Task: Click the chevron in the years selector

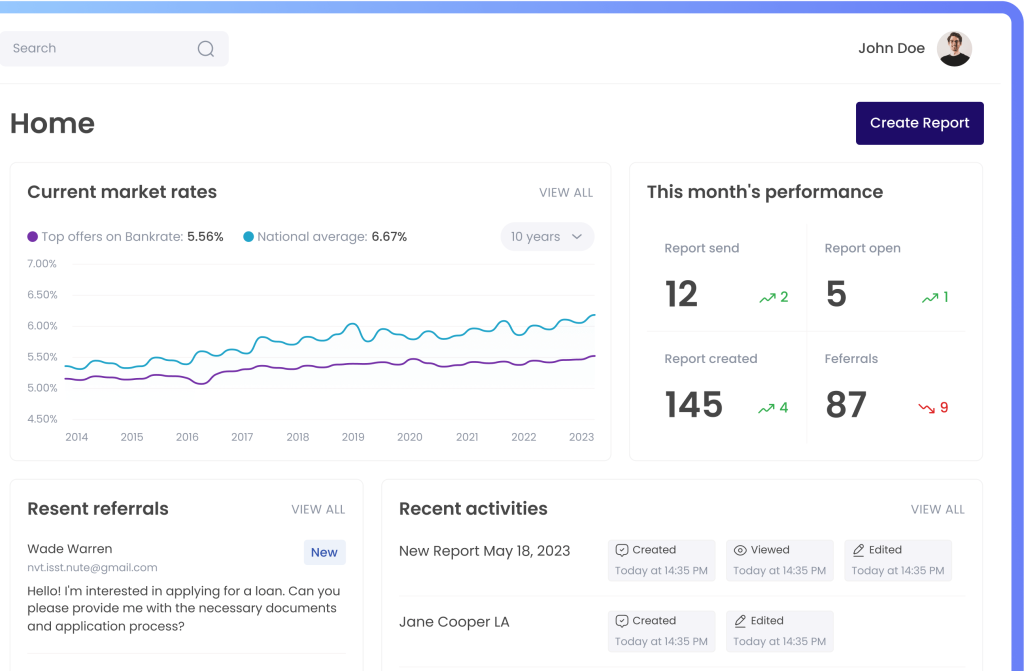Action: click(577, 237)
